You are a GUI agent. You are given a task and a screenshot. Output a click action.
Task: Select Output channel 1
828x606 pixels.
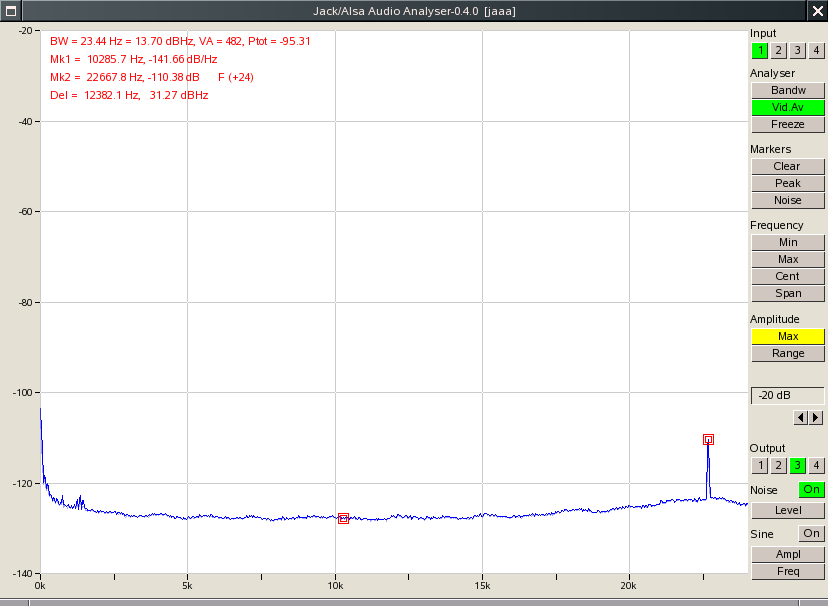[759, 466]
